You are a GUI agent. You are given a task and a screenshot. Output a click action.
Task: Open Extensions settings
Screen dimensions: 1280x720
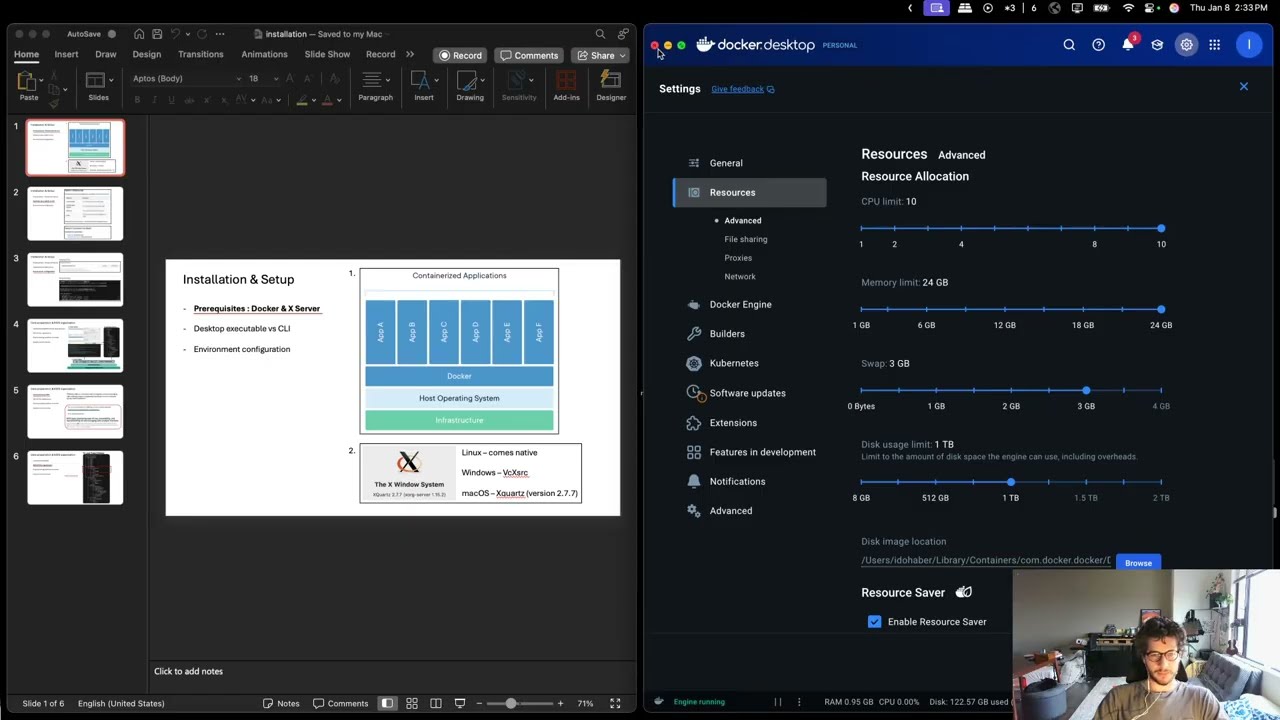(x=750, y=423)
